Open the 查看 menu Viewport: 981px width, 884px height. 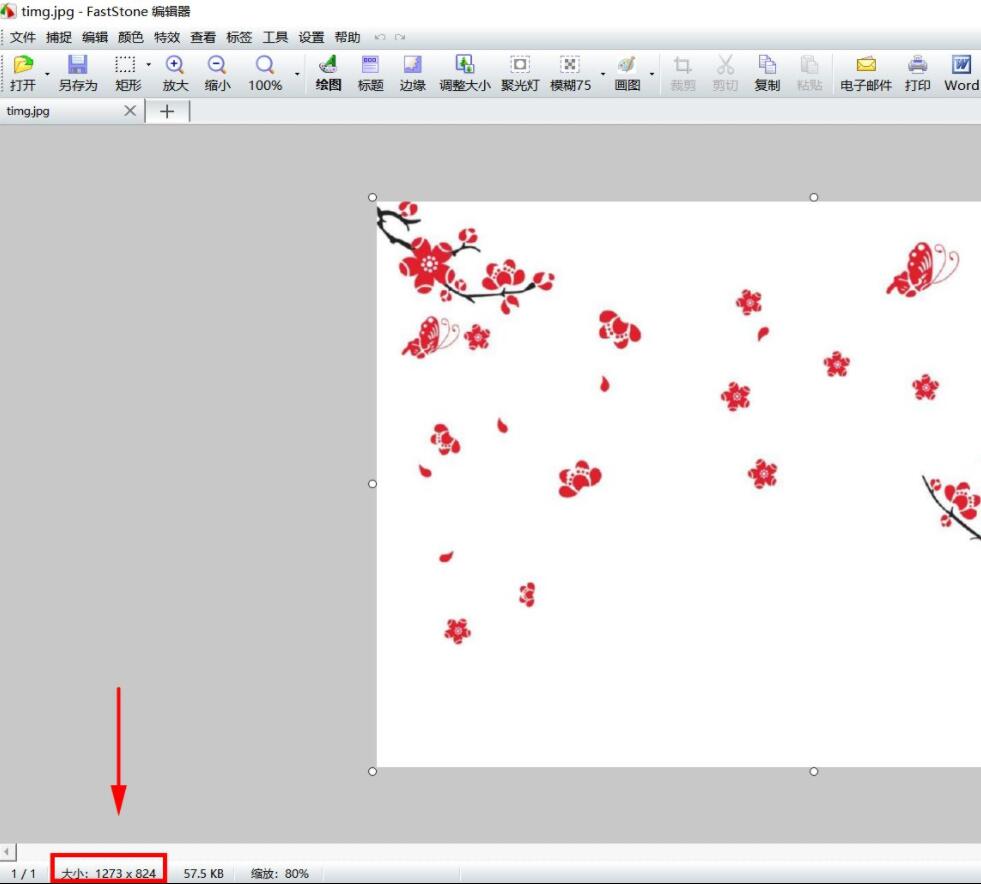point(203,38)
